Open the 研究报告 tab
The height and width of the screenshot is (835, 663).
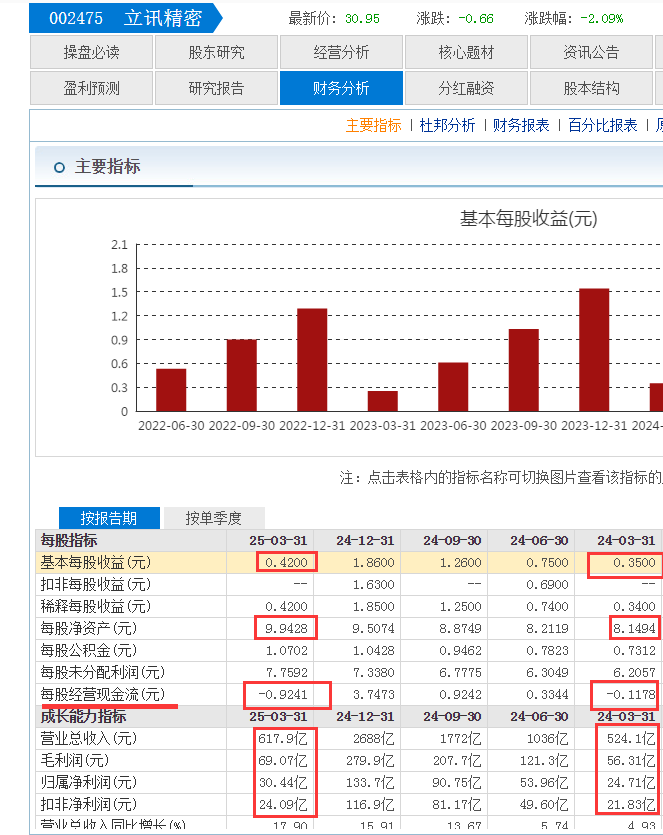216,88
